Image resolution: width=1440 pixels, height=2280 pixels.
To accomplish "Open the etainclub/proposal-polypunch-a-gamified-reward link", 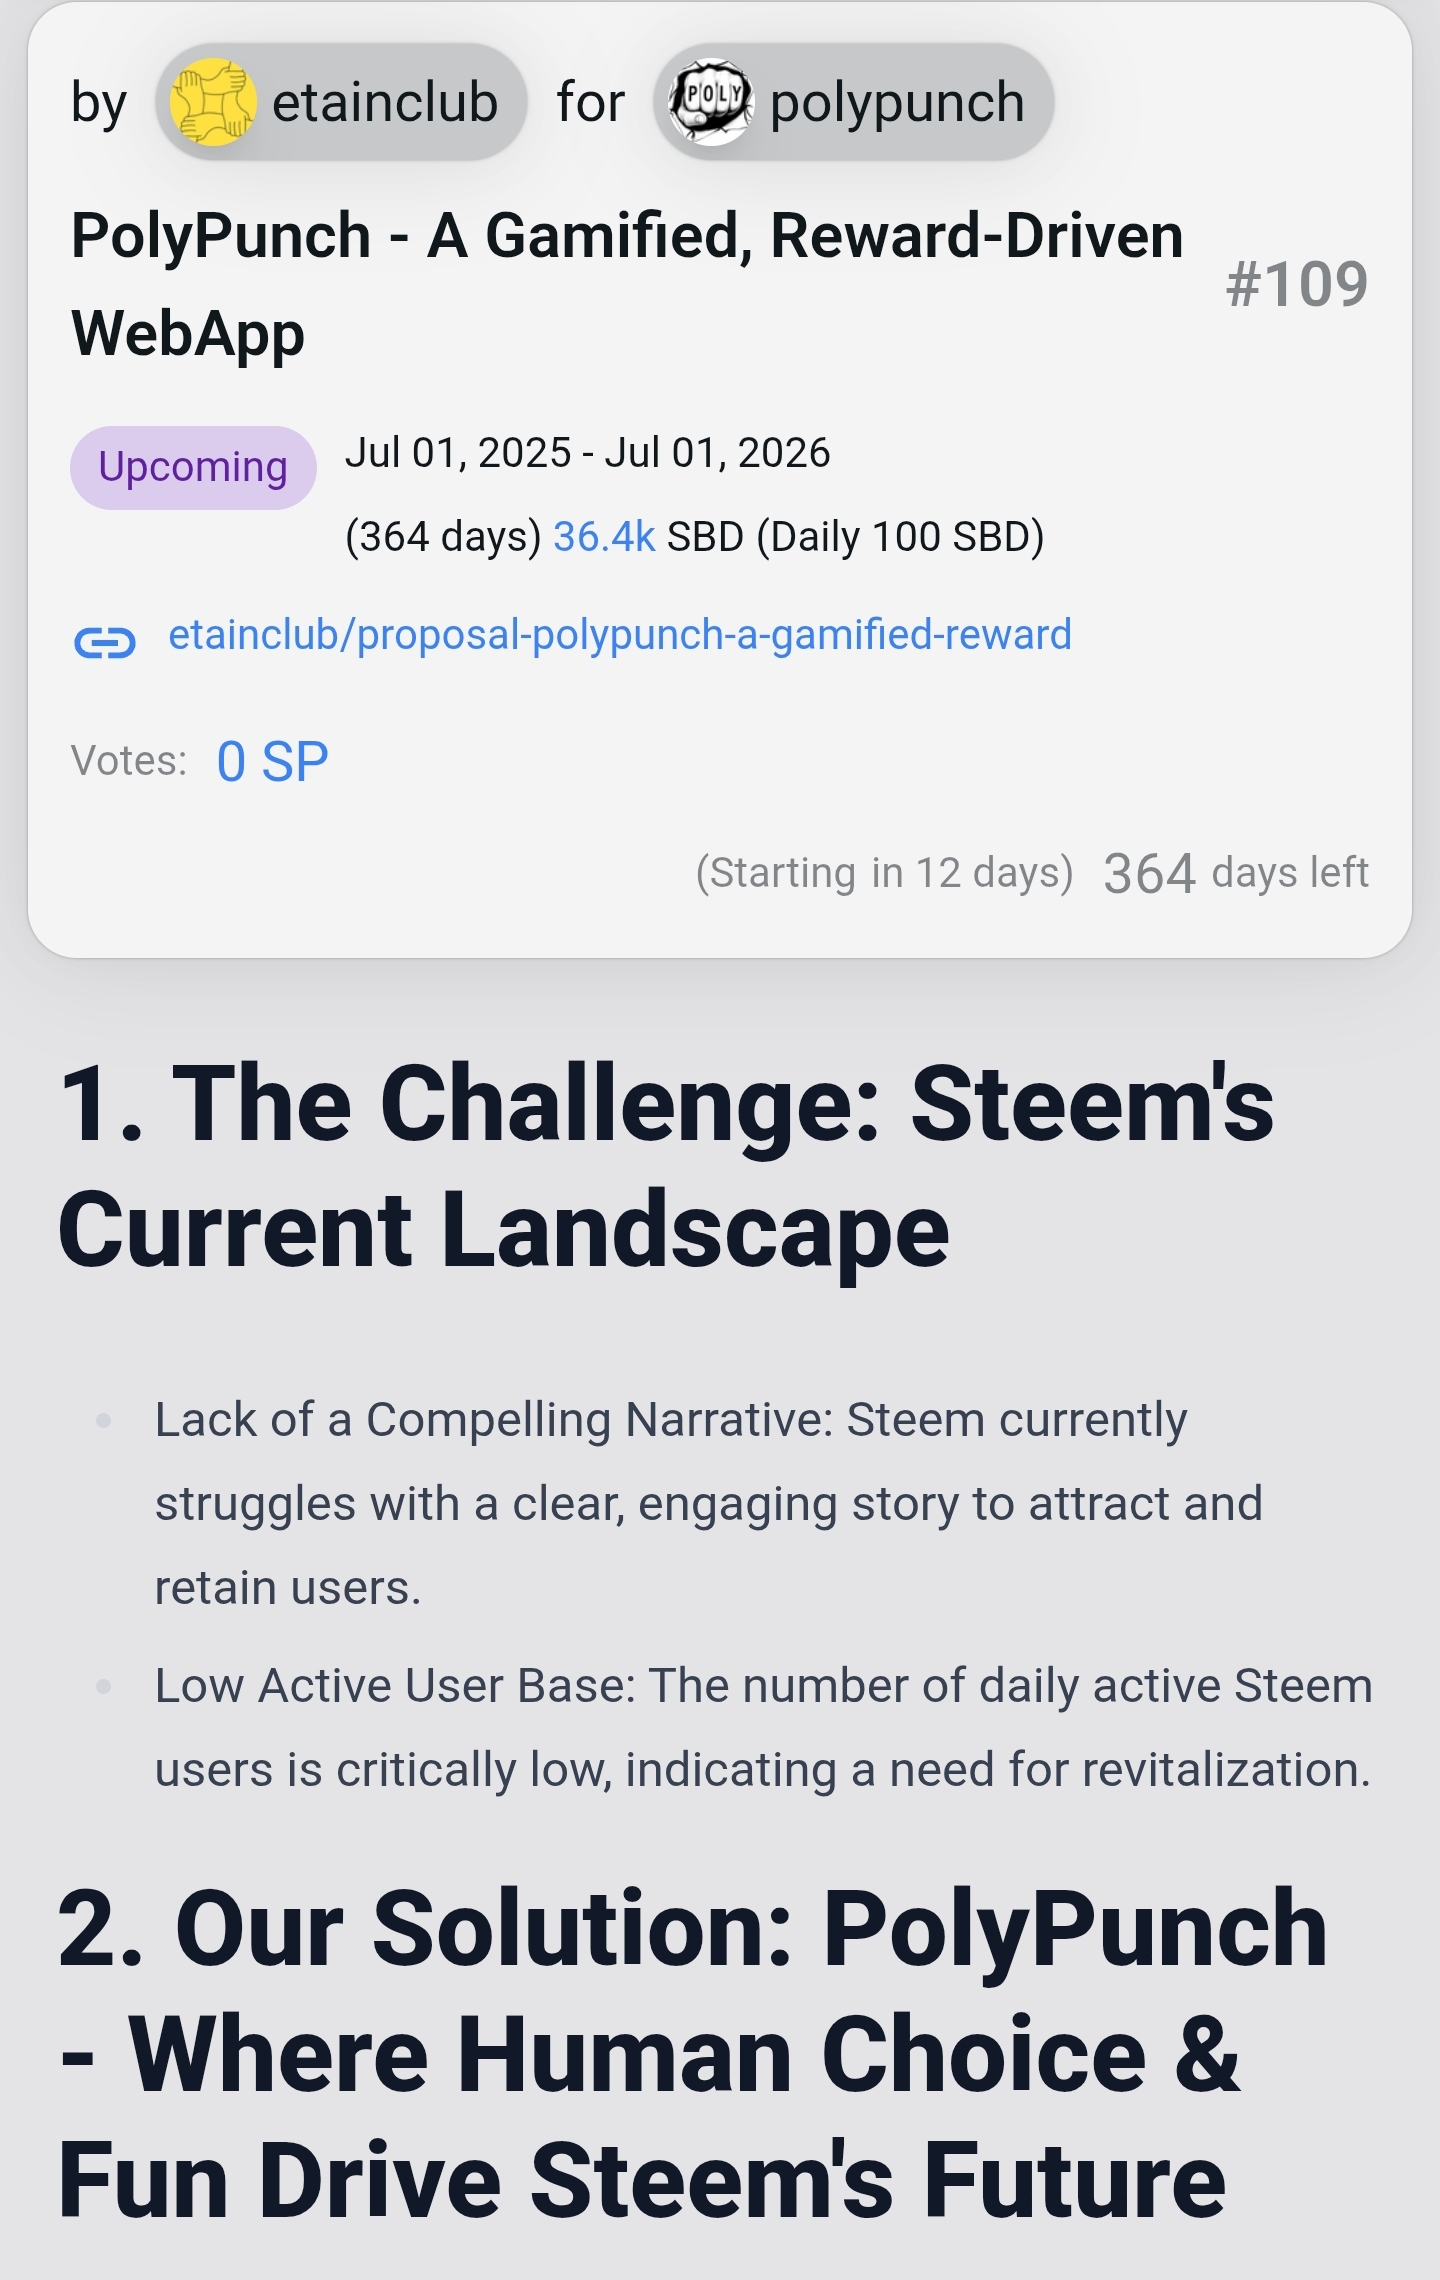I will pyautogui.click(x=619, y=635).
